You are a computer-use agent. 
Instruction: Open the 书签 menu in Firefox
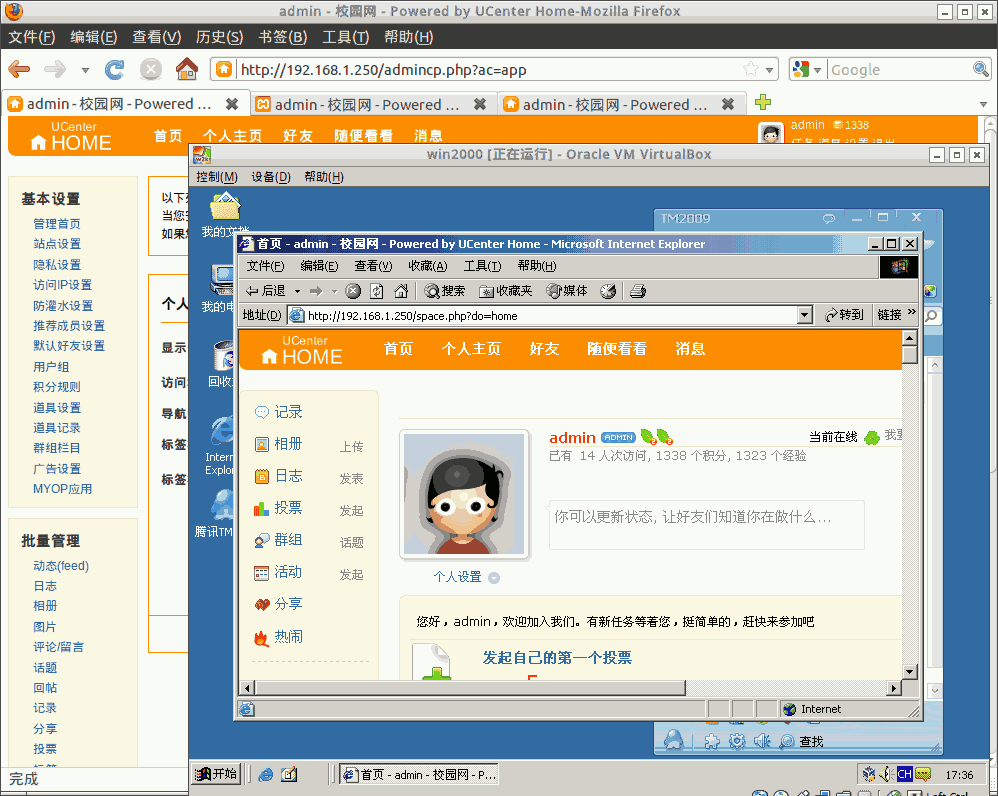283,38
